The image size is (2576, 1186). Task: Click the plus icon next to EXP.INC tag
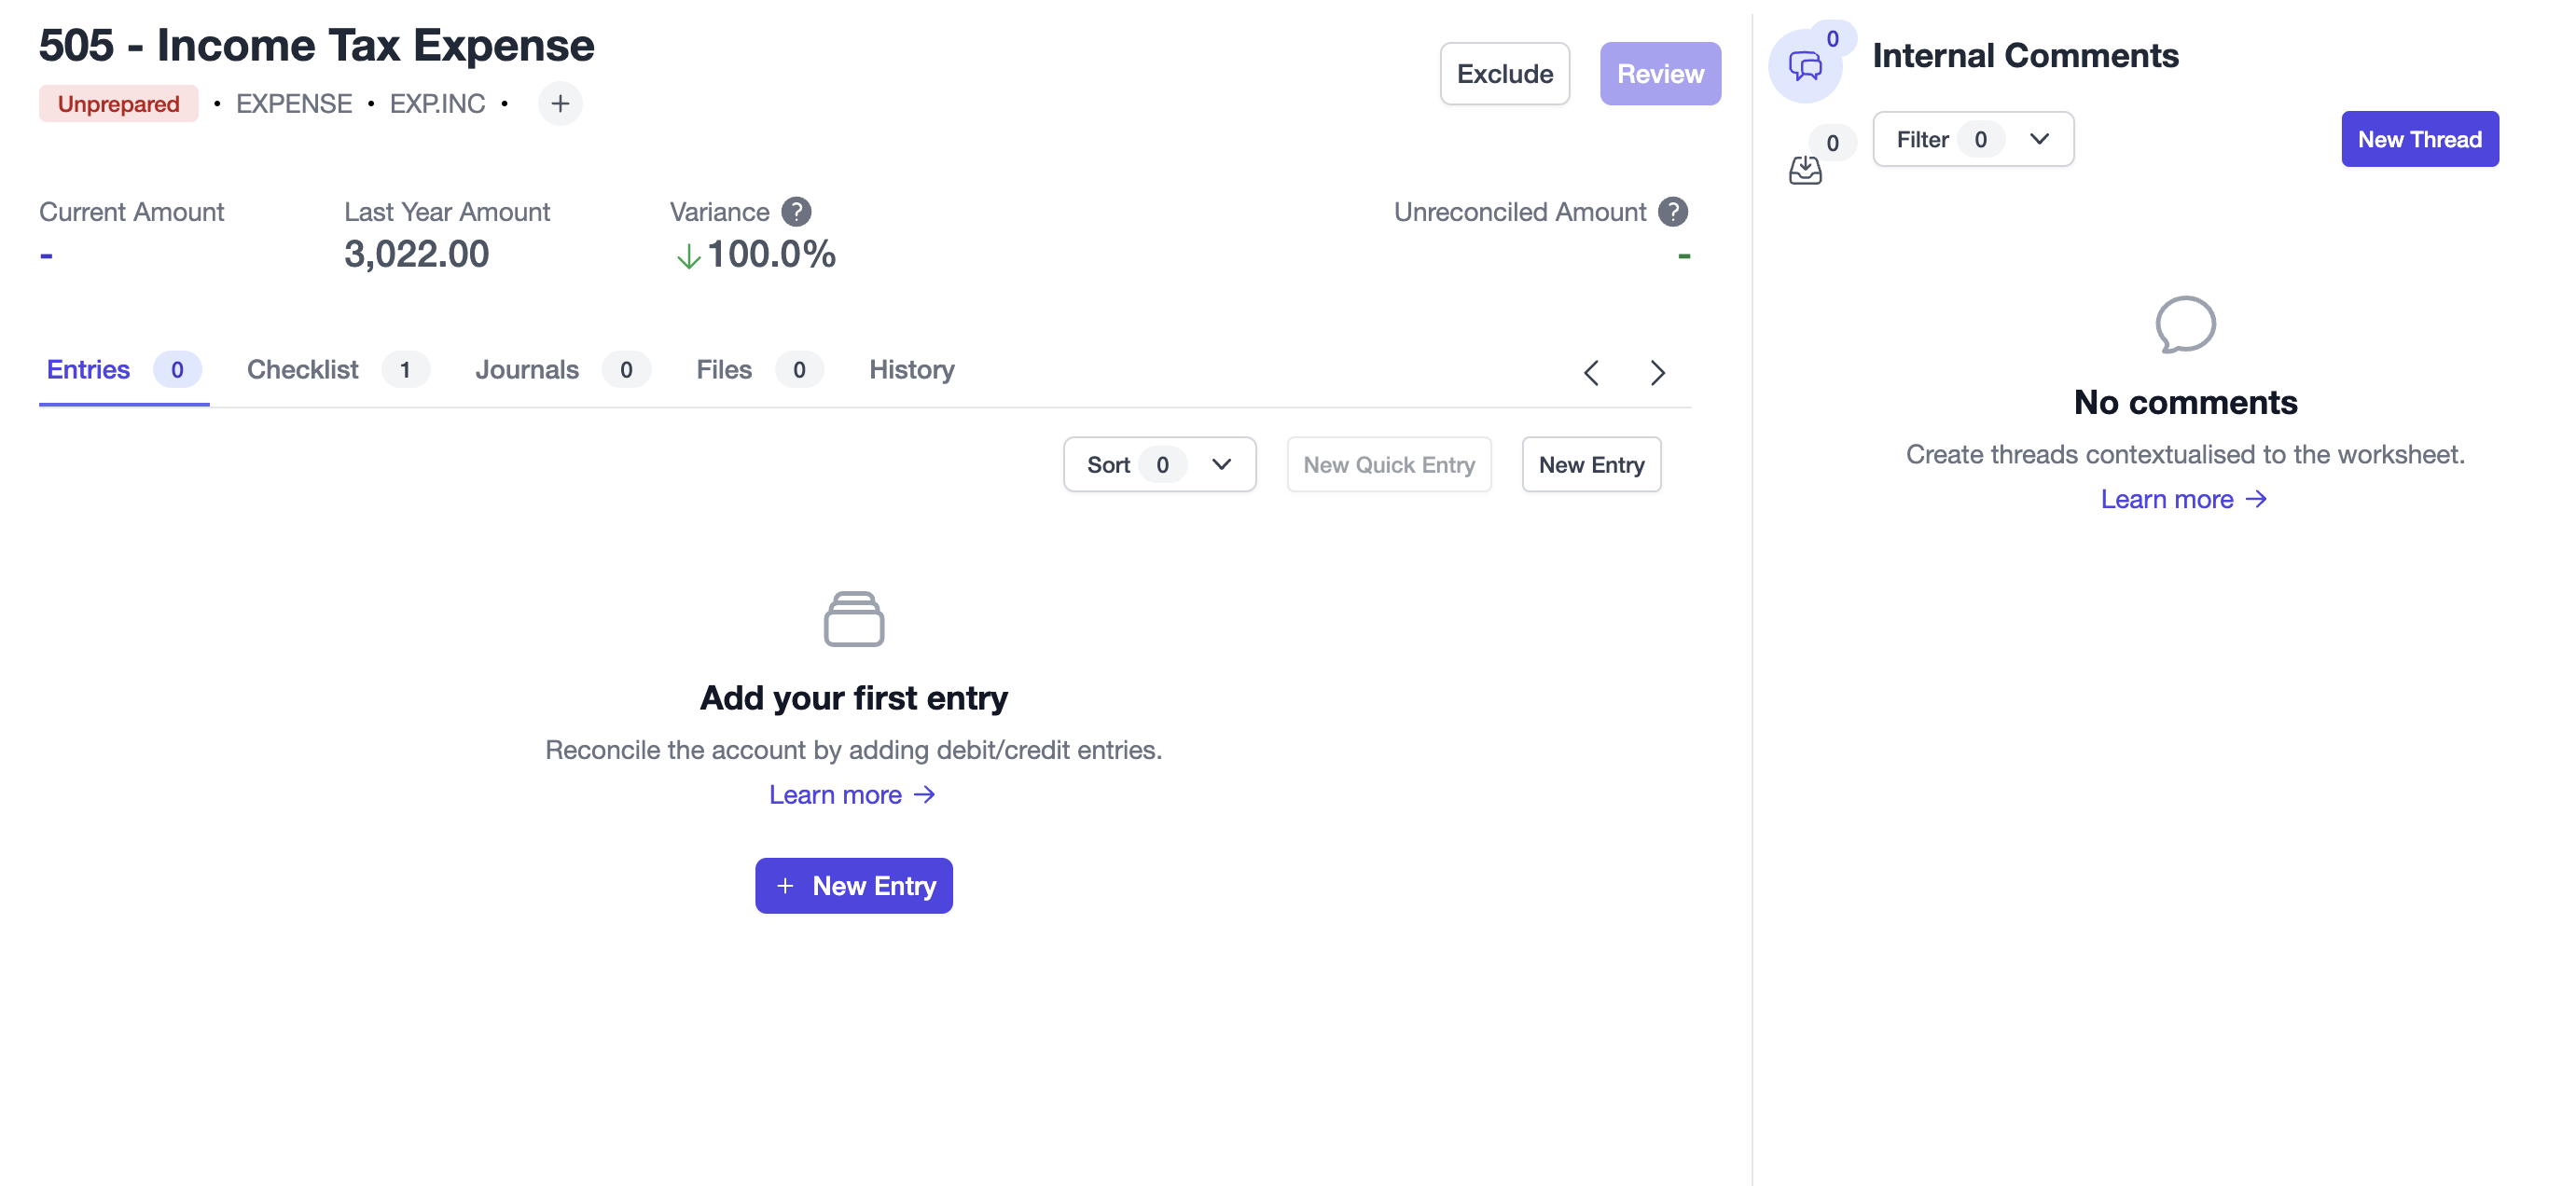559,102
